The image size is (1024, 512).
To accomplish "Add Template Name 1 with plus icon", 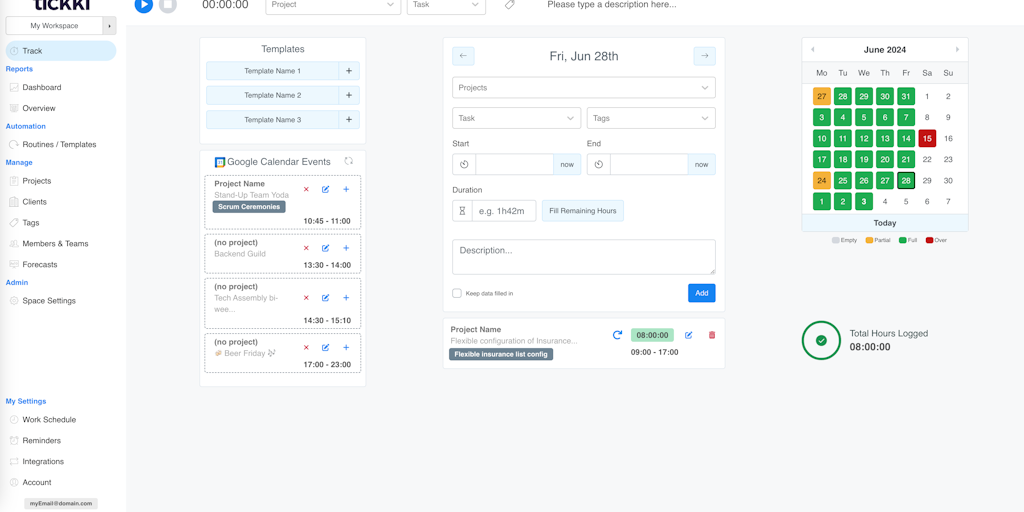I will coord(349,71).
